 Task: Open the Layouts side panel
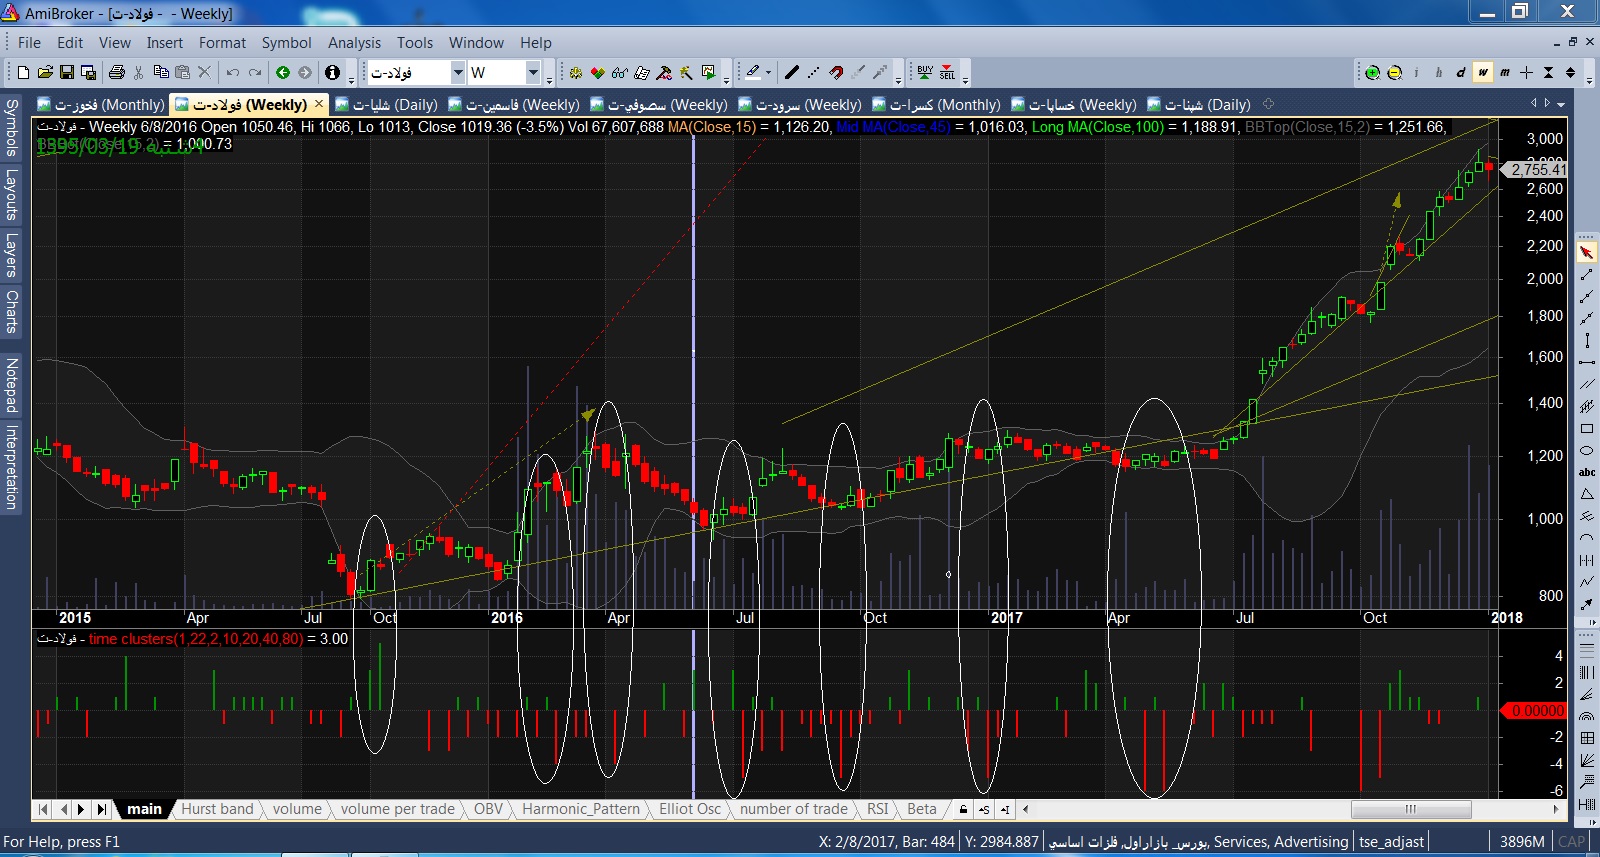[x=12, y=193]
